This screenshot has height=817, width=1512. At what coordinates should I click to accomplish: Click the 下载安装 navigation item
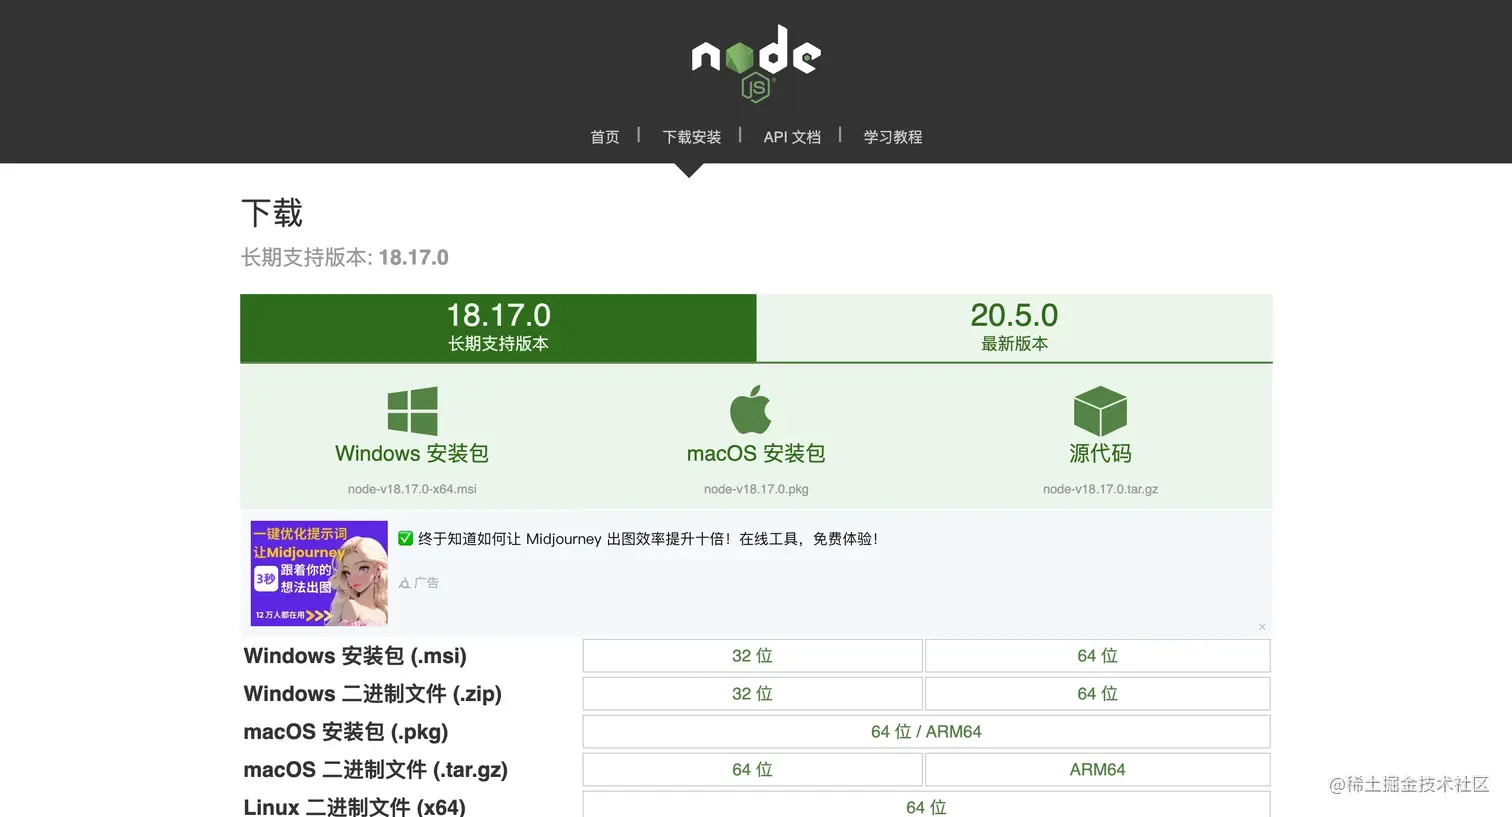(x=691, y=137)
